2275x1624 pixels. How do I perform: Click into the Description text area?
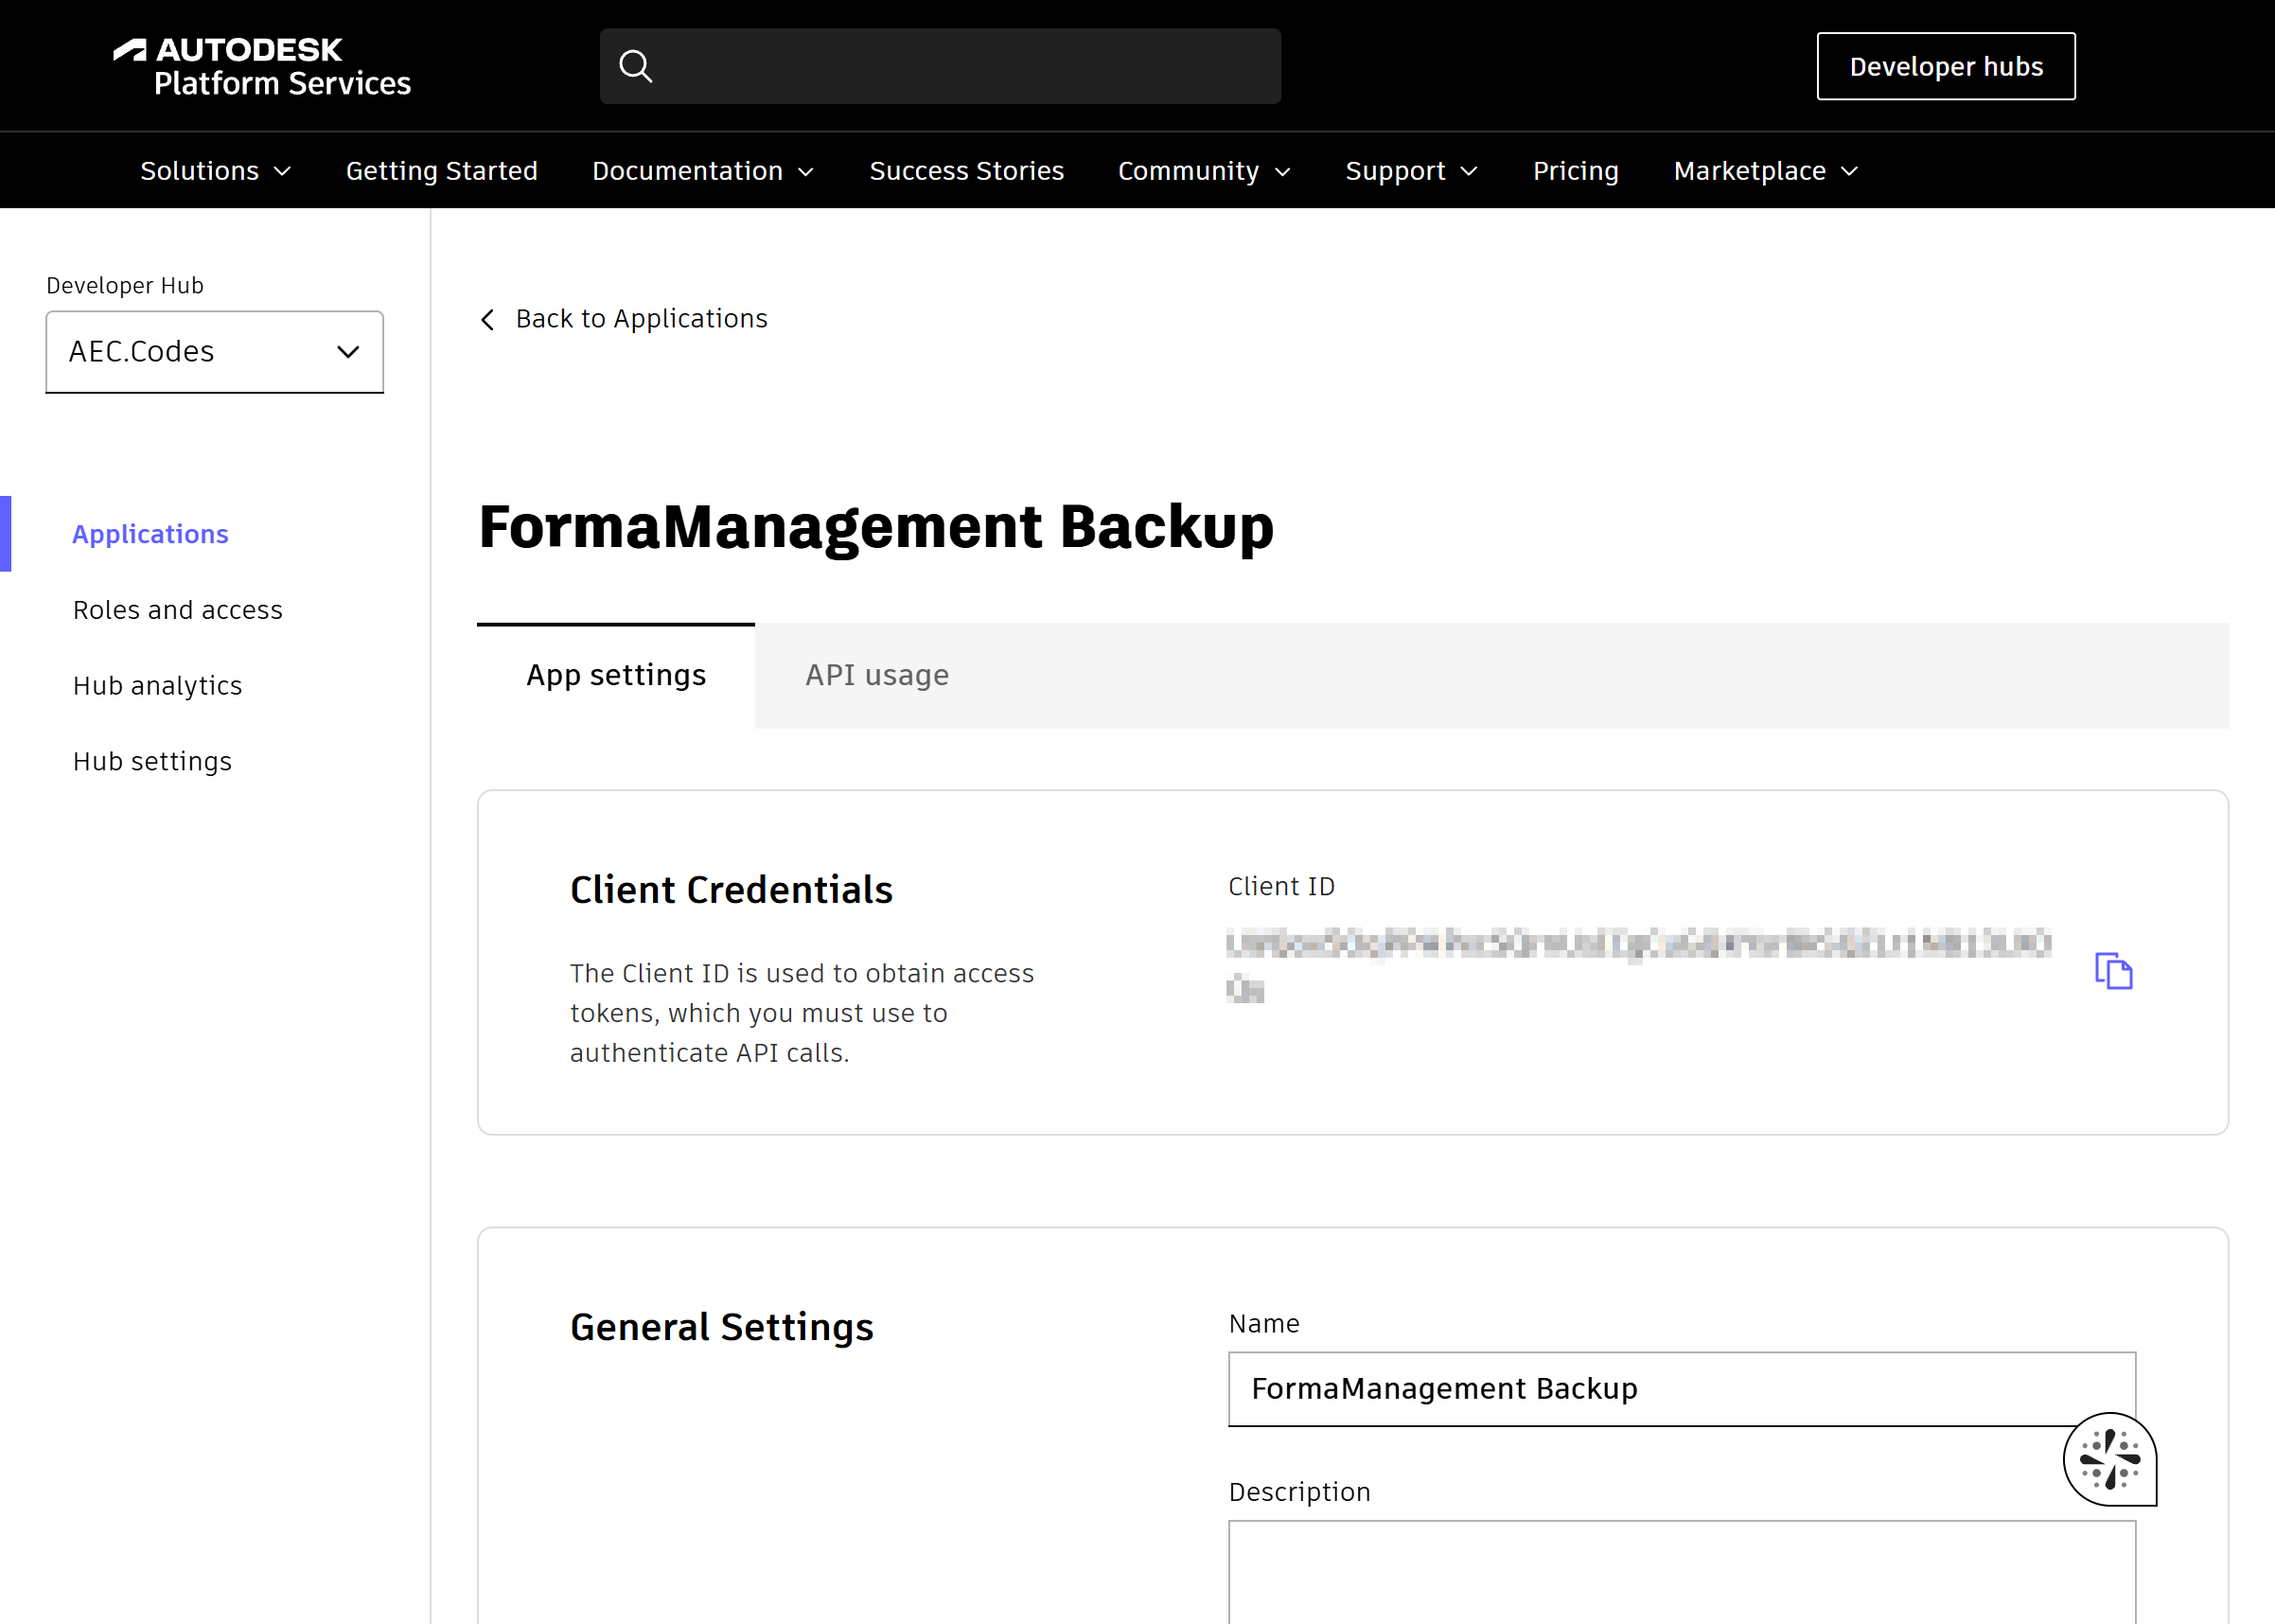coord(1682,1571)
